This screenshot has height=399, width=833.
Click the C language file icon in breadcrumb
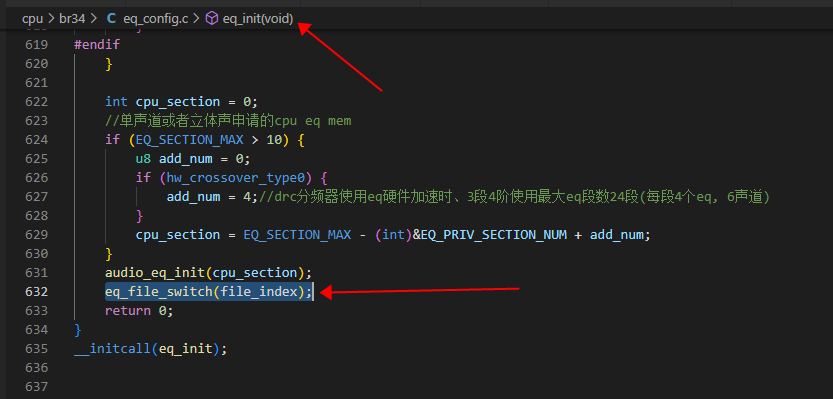tap(111, 19)
